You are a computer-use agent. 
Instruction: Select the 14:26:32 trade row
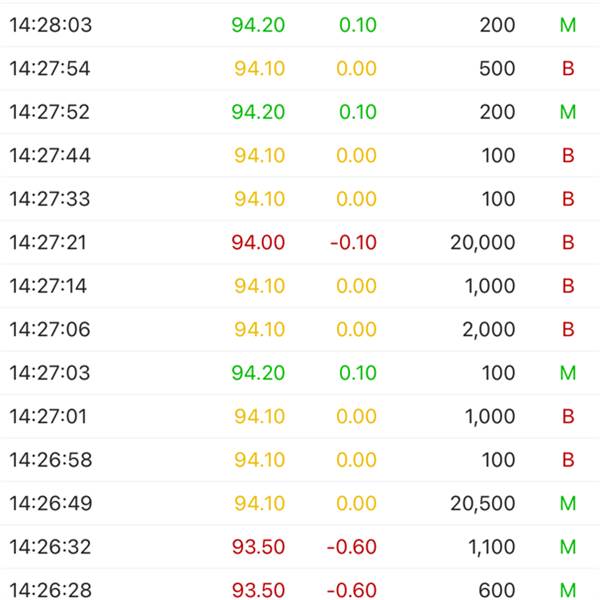tap(300, 547)
